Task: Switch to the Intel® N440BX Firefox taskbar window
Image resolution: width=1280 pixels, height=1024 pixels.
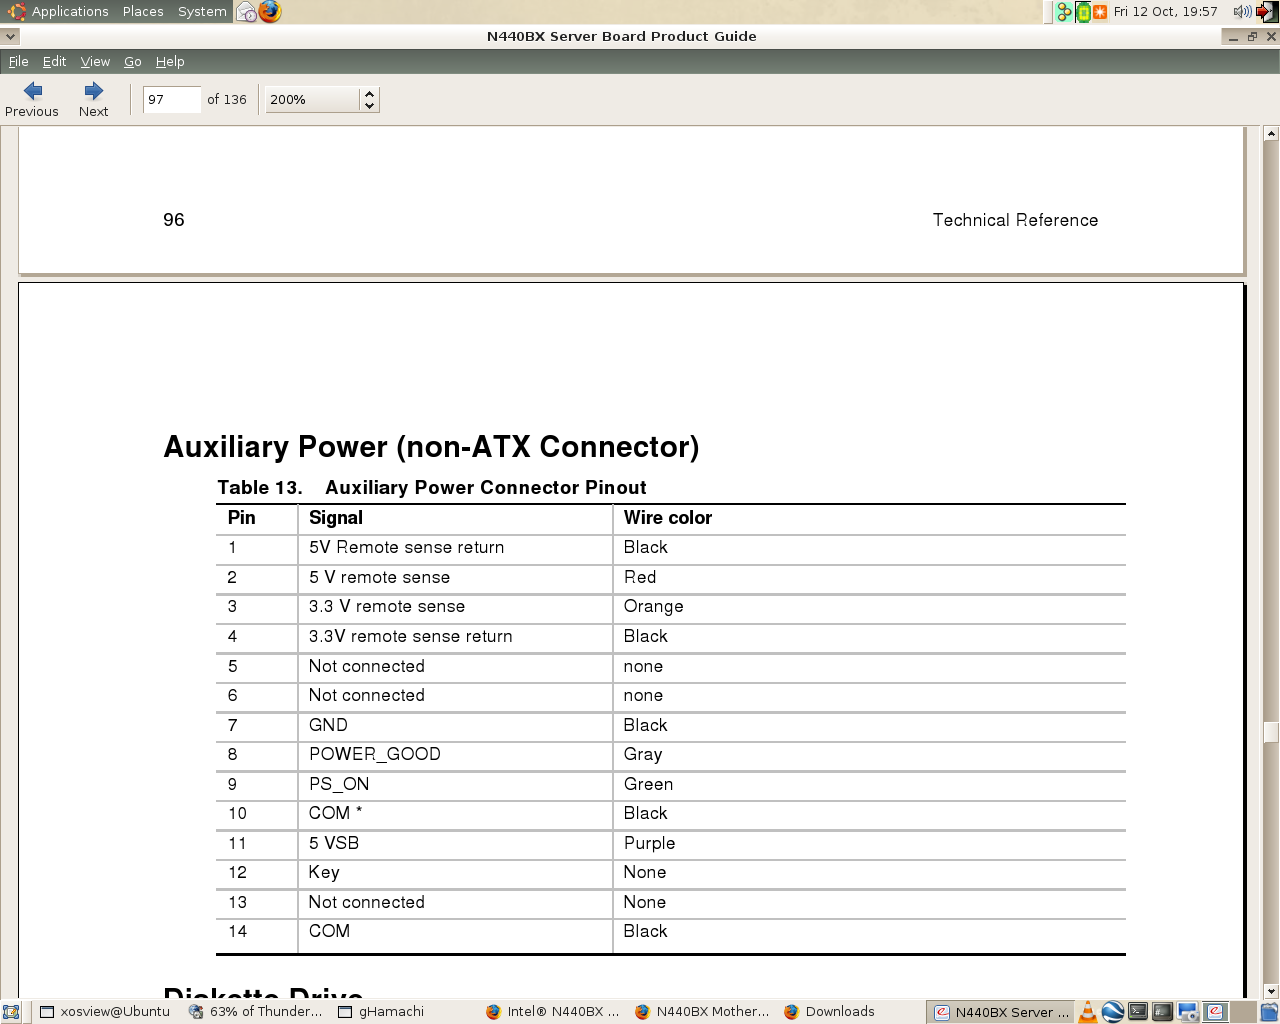Action: pyautogui.click(x=553, y=1012)
